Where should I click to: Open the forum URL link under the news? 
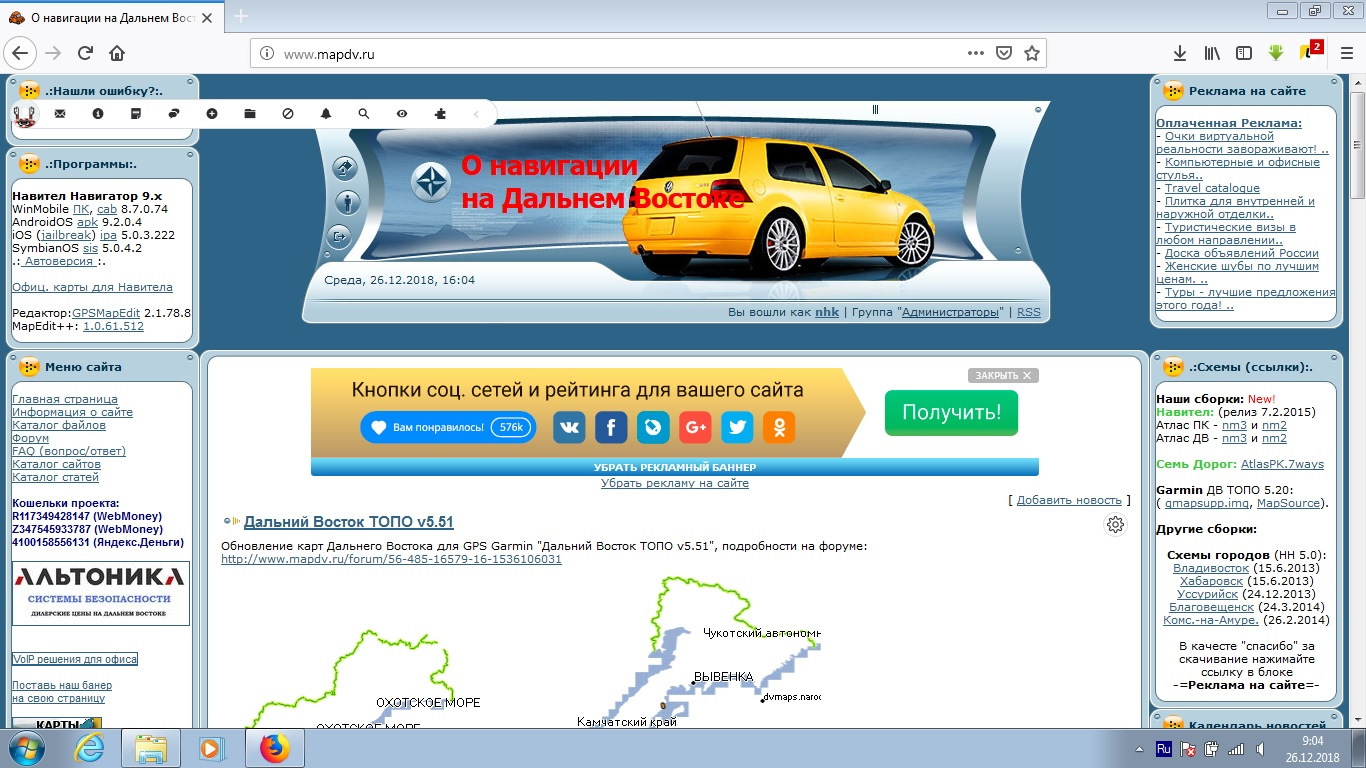point(391,559)
